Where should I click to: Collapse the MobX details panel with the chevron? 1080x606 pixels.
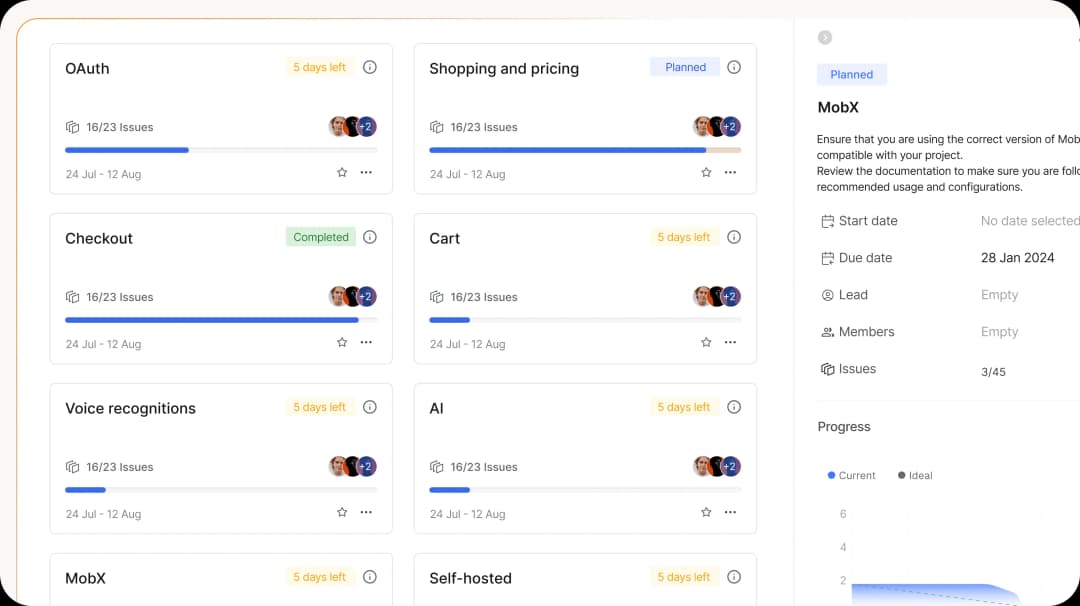point(824,37)
